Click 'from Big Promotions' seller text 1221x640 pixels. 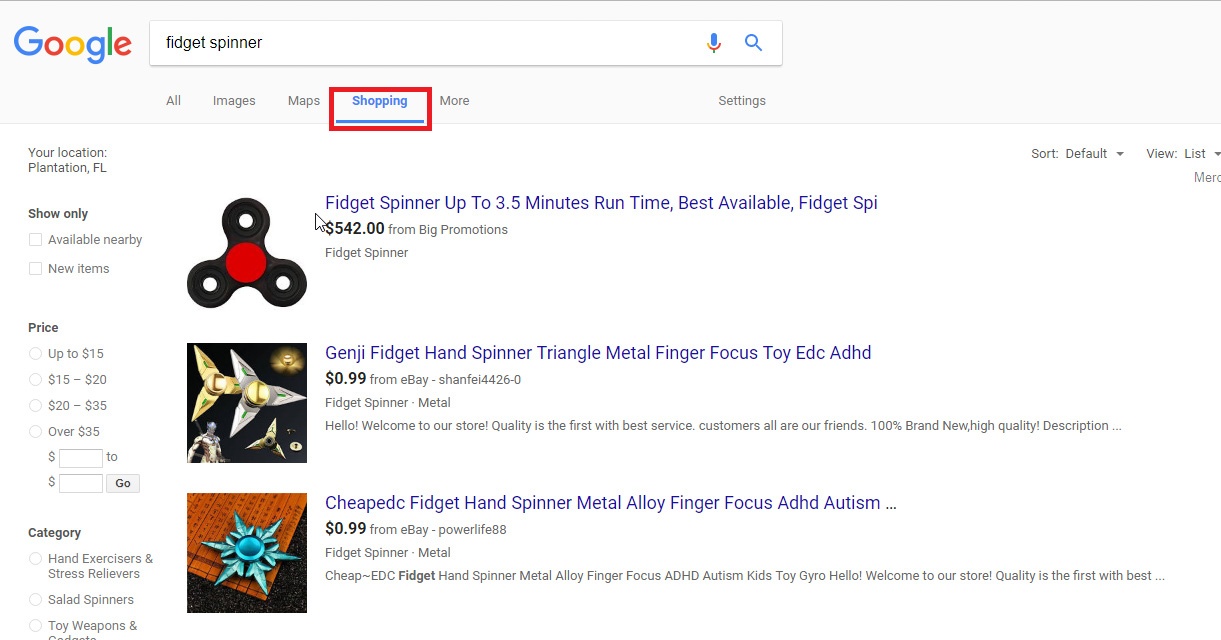pyautogui.click(x=448, y=230)
